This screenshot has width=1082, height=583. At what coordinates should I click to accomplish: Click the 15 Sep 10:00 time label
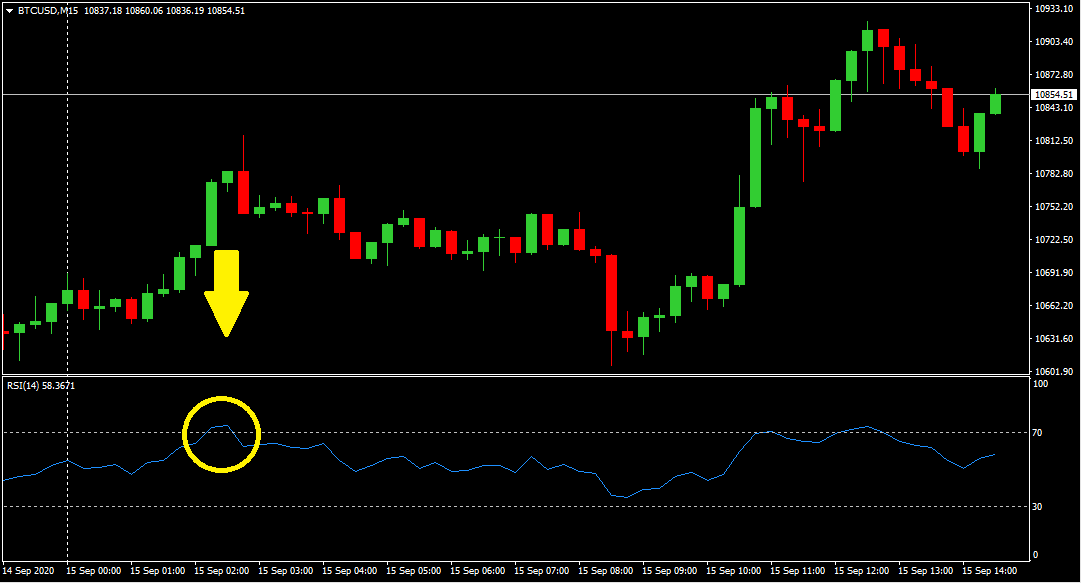click(x=734, y=571)
